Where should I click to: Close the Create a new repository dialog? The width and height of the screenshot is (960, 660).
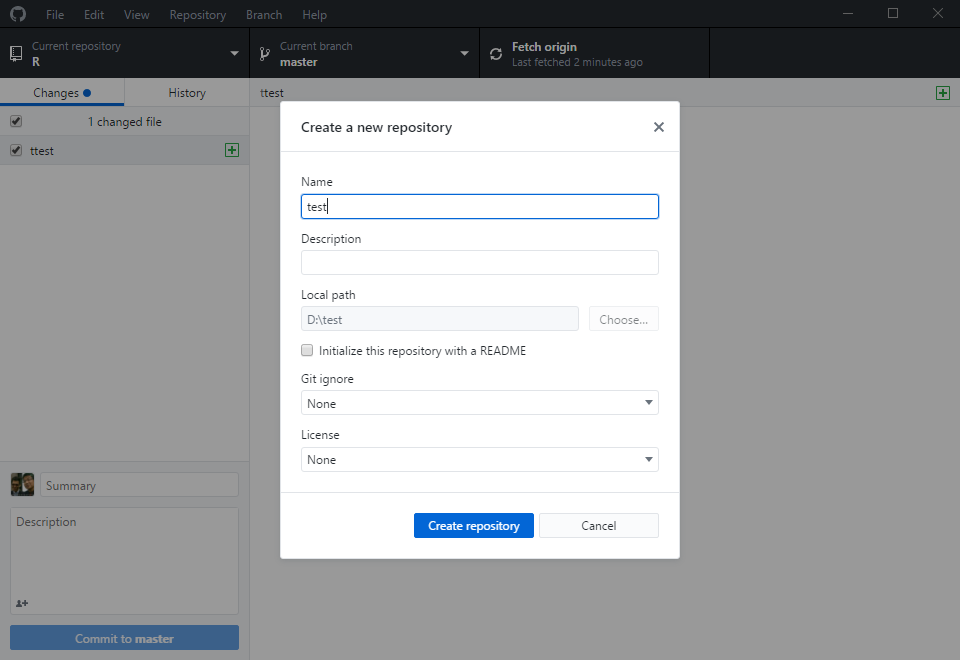pos(658,127)
